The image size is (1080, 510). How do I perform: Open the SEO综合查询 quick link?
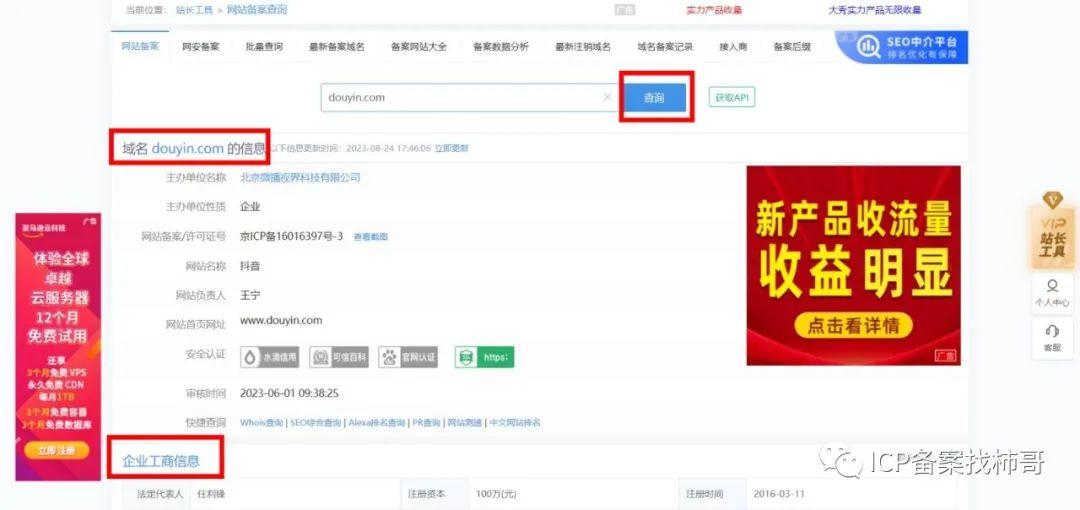click(x=315, y=423)
